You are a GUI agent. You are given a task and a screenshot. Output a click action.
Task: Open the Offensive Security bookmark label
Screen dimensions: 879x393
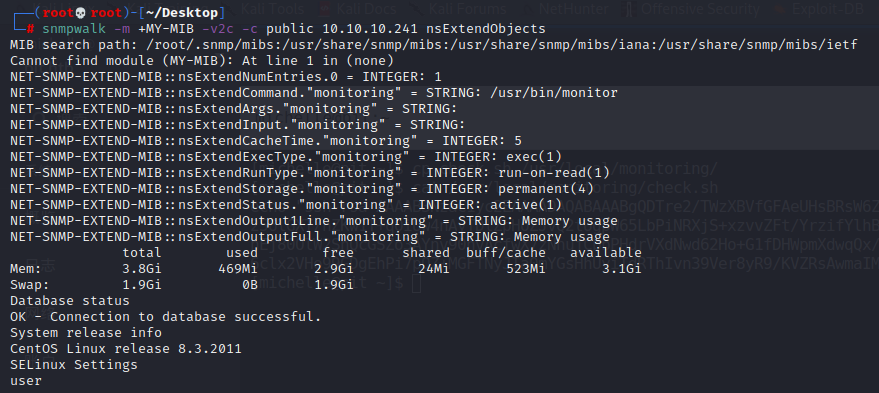click(x=700, y=9)
